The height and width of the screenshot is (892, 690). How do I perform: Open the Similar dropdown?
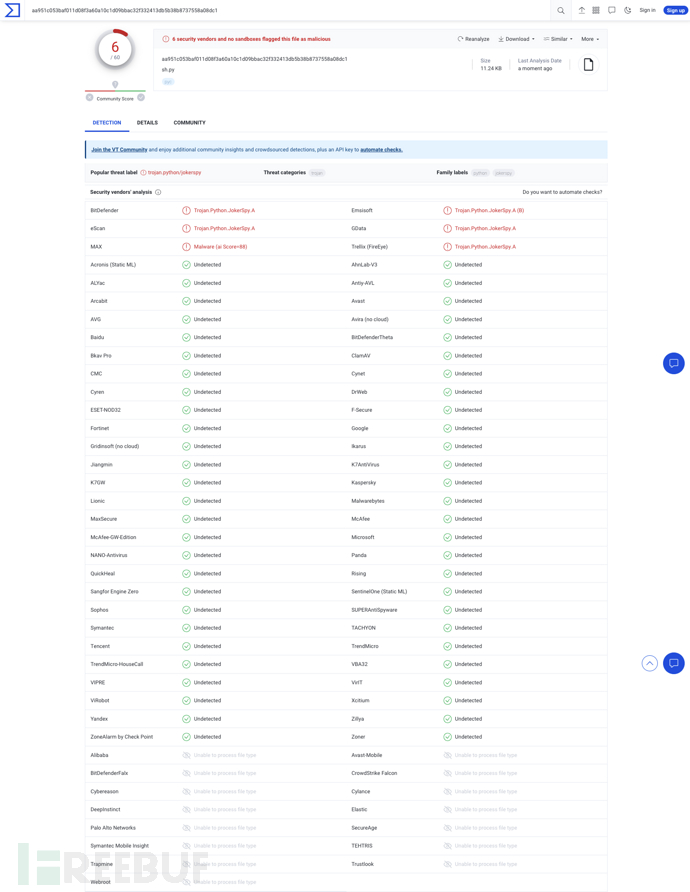(557, 38)
